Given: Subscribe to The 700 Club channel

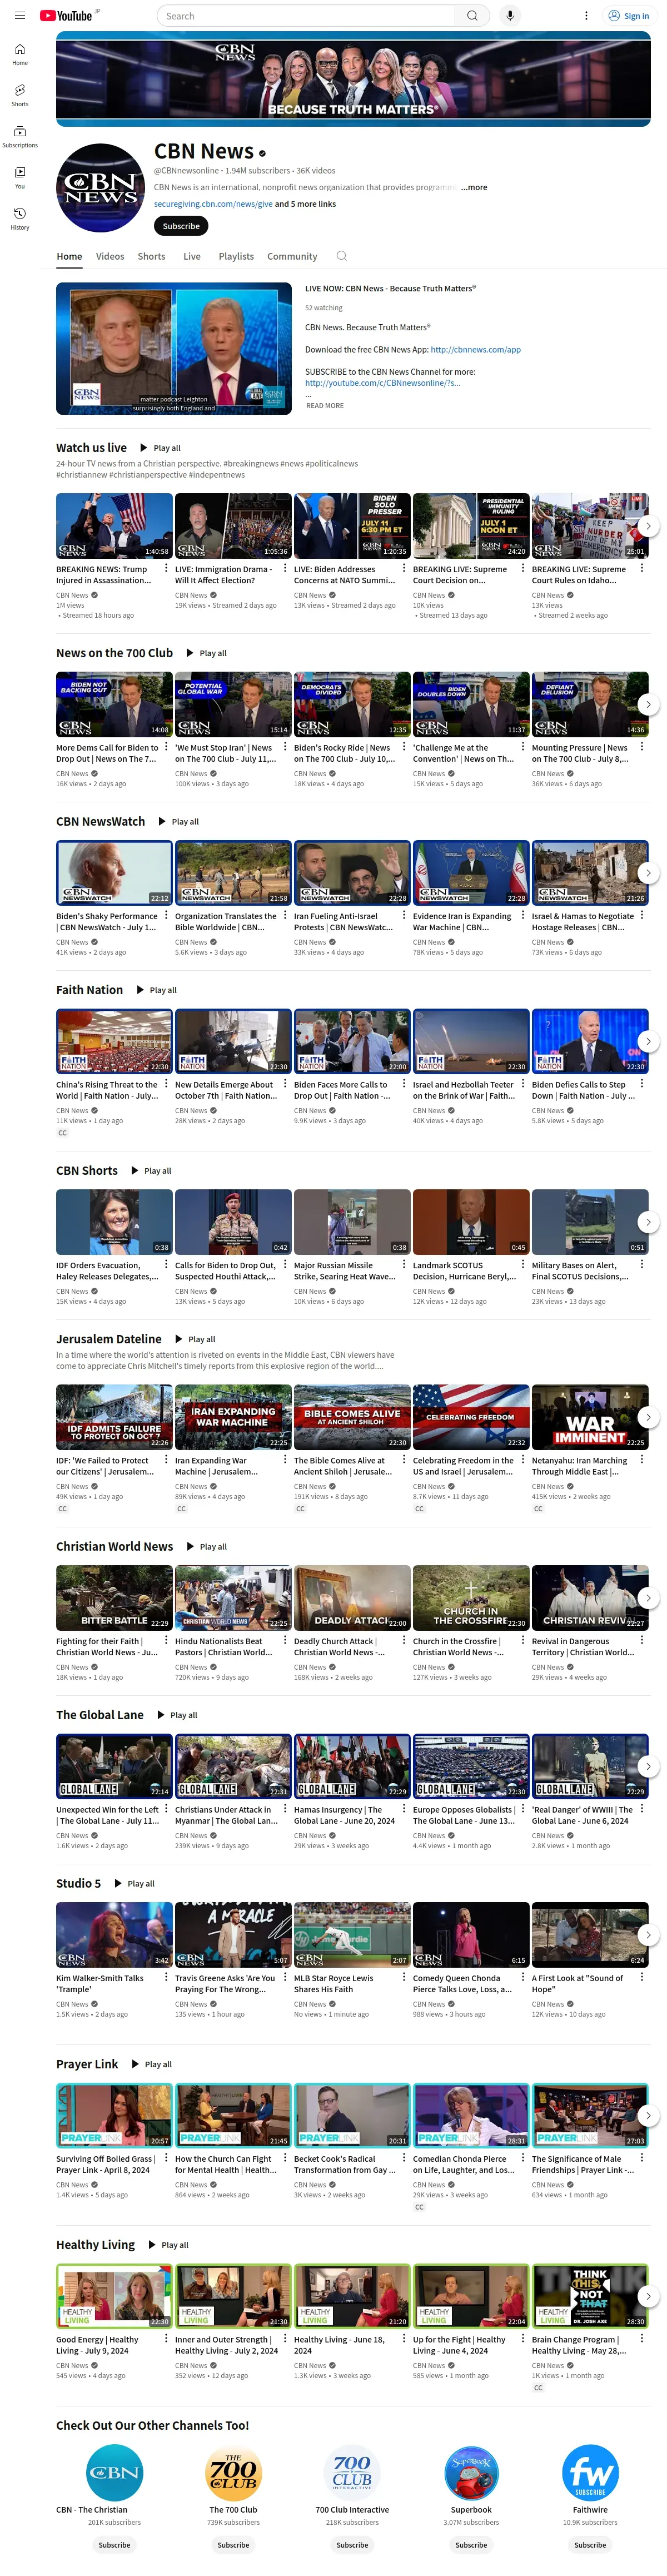Looking at the screenshot, I should pos(233,2545).
